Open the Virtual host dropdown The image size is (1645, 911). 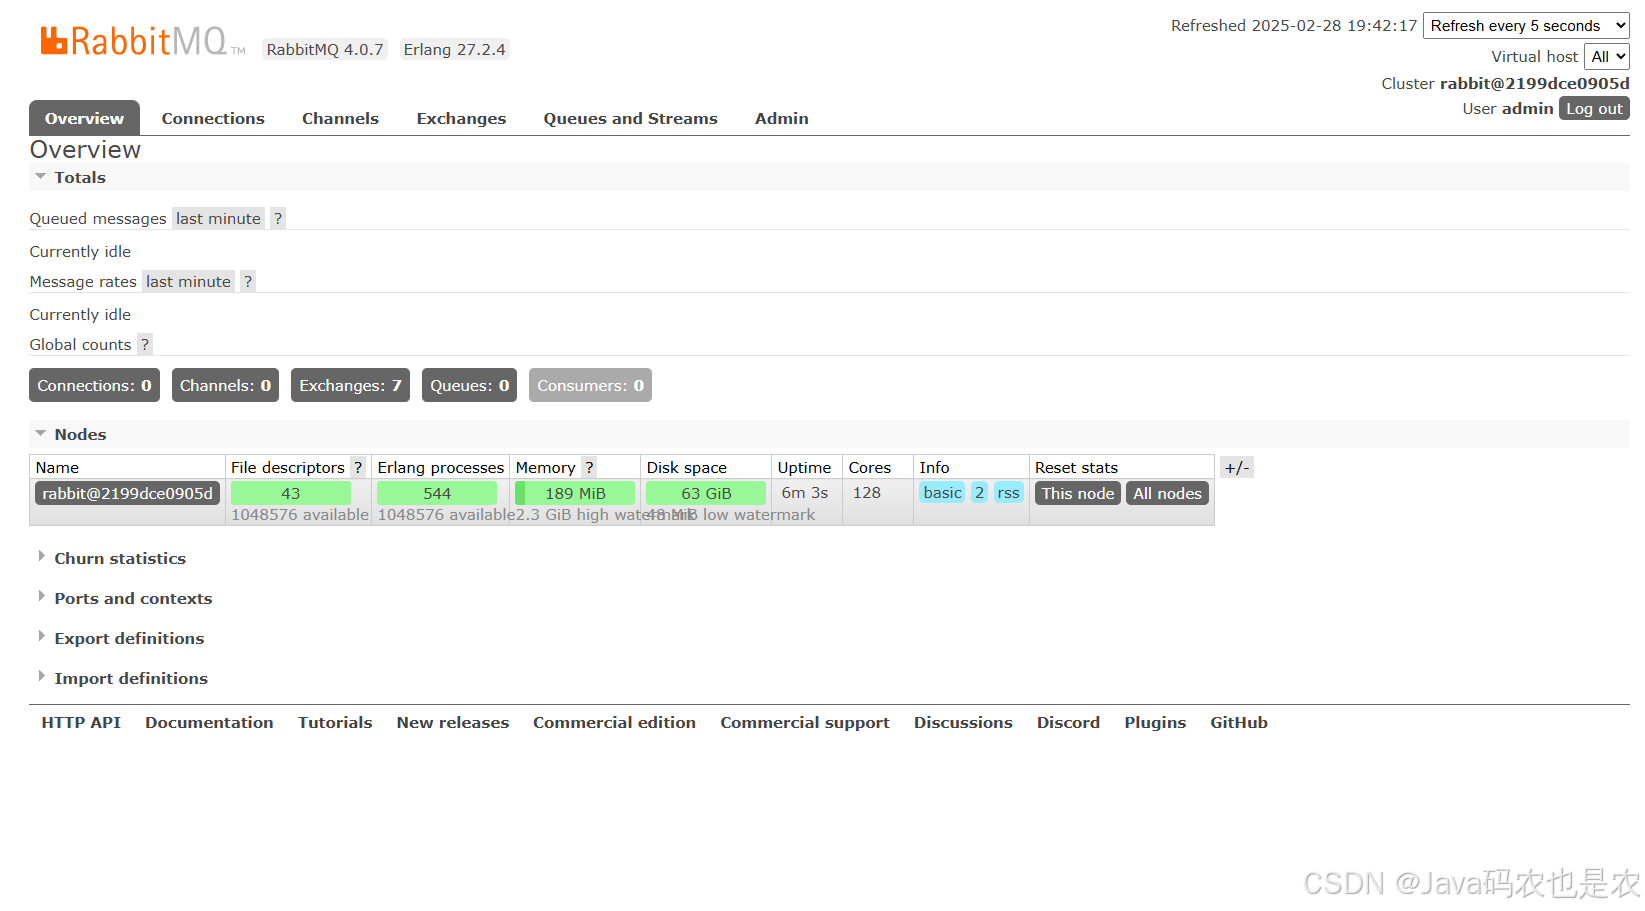coord(1606,56)
